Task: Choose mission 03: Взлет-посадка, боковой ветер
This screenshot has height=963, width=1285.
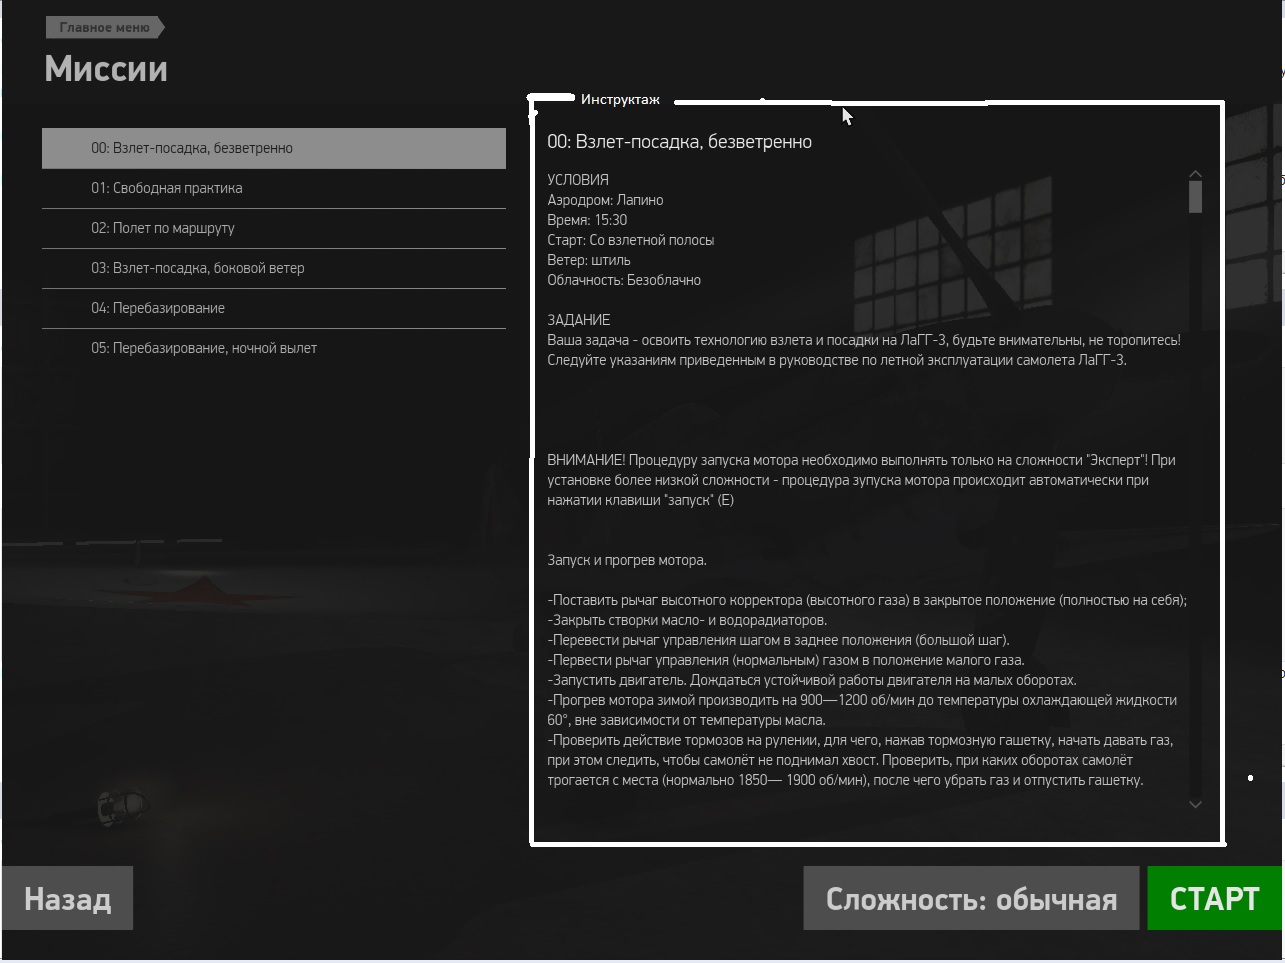Action: pyautogui.click(x=274, y=268)
